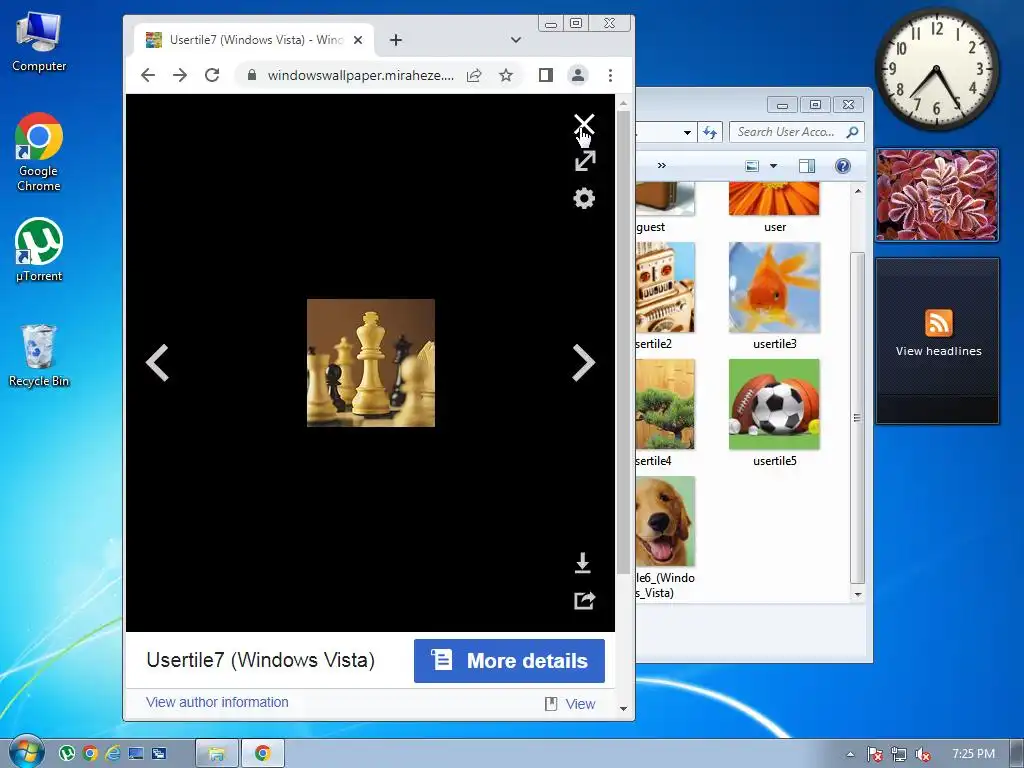The height and width of the screenshot is (768, 1024).
Task: Open Explorer help button
Action: click(x=843, y=166)
